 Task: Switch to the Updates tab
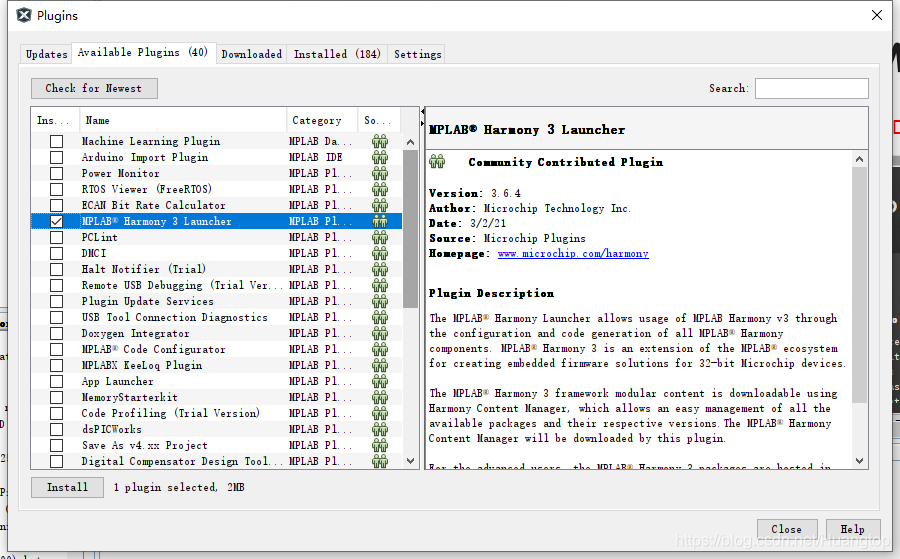(46, 54)
